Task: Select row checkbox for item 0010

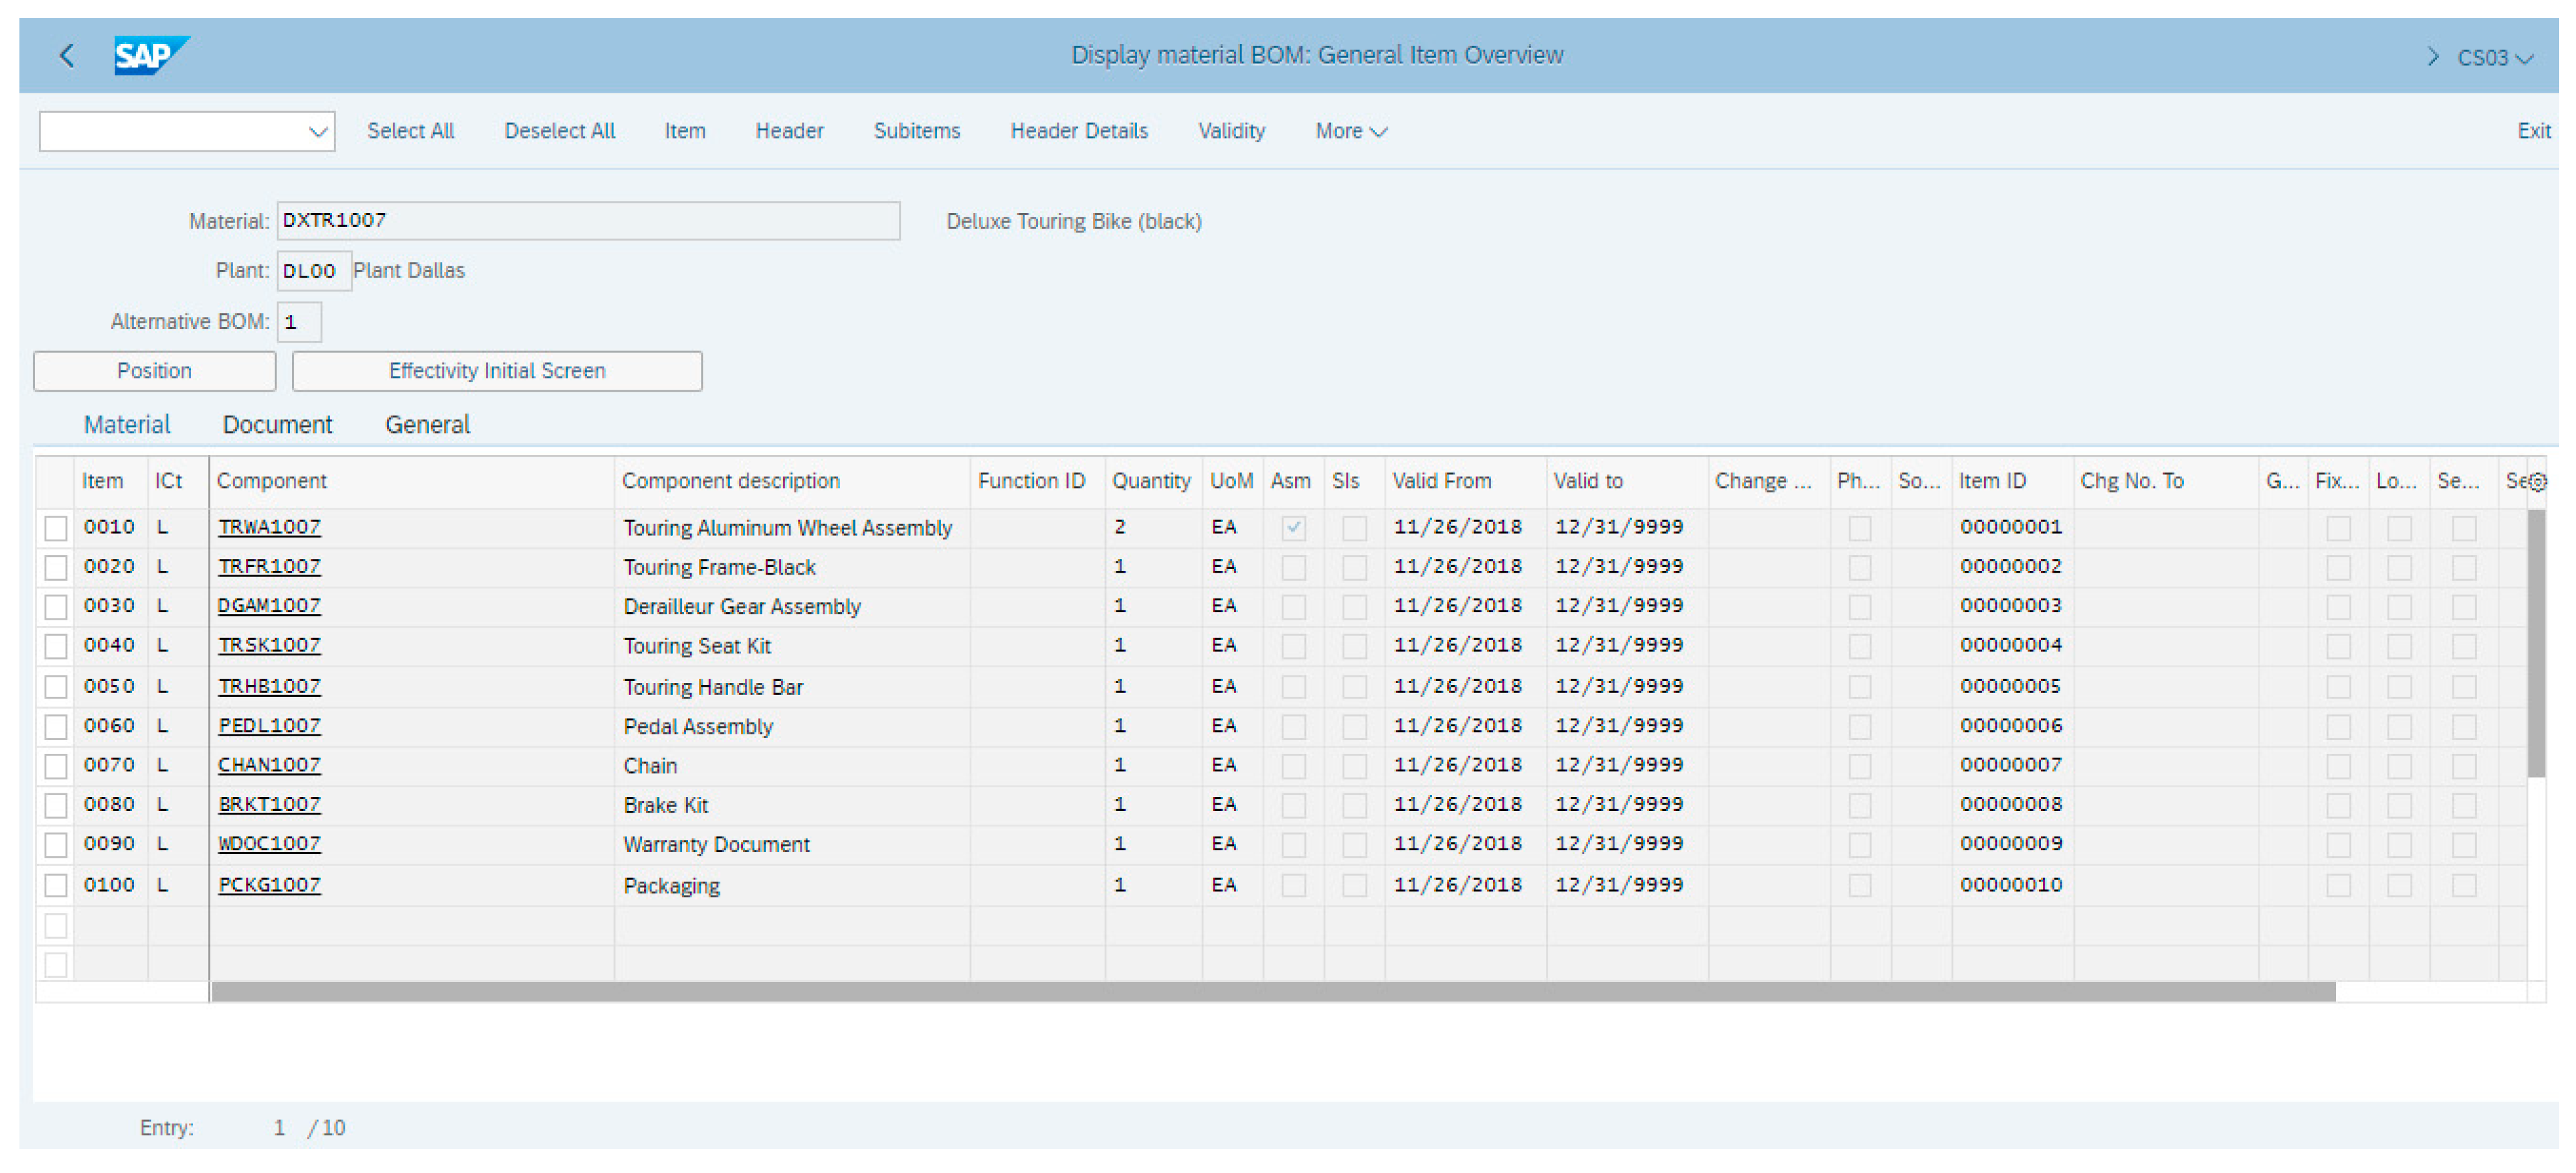Action: [x=56, y=528]
